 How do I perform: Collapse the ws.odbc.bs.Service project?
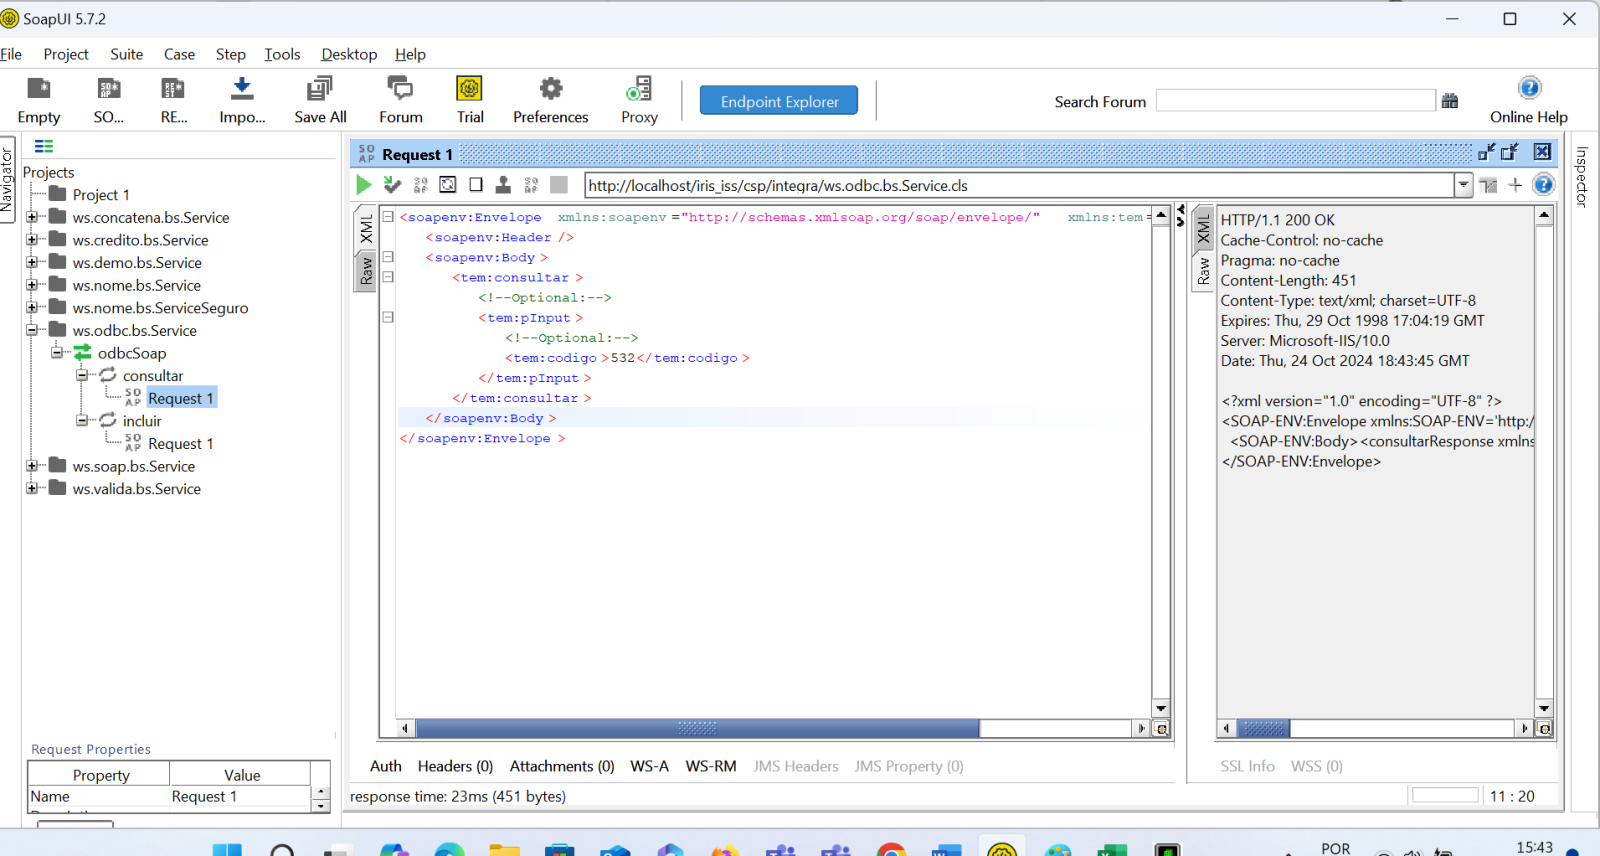[32, 330]
